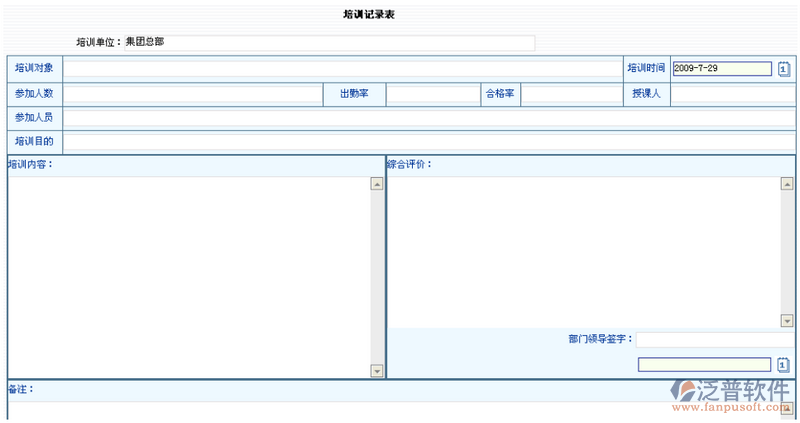Click into the 合格率 input field
The width and height of the screenshot is (800, 423).
[571, 94]
